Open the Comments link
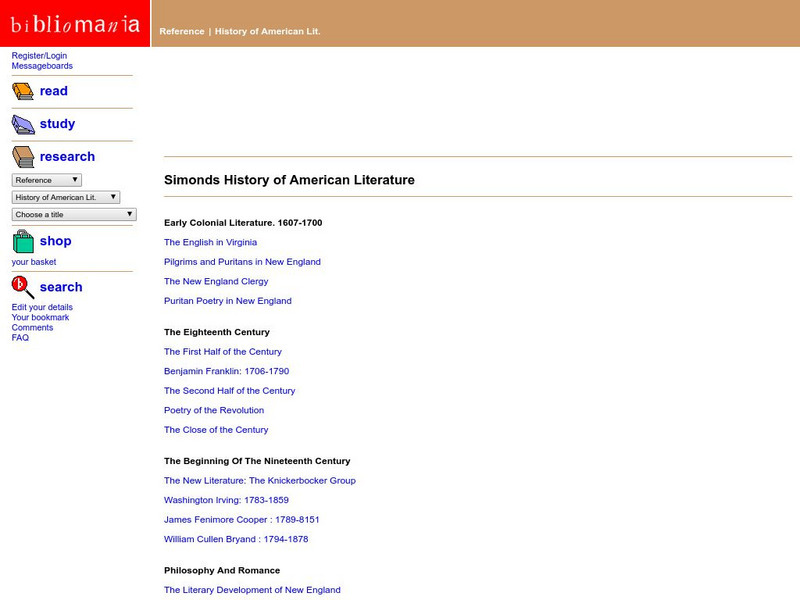Image resolution: width=800 pixels, height=600 pixels. pyautogui.click(x=32, y=328)
